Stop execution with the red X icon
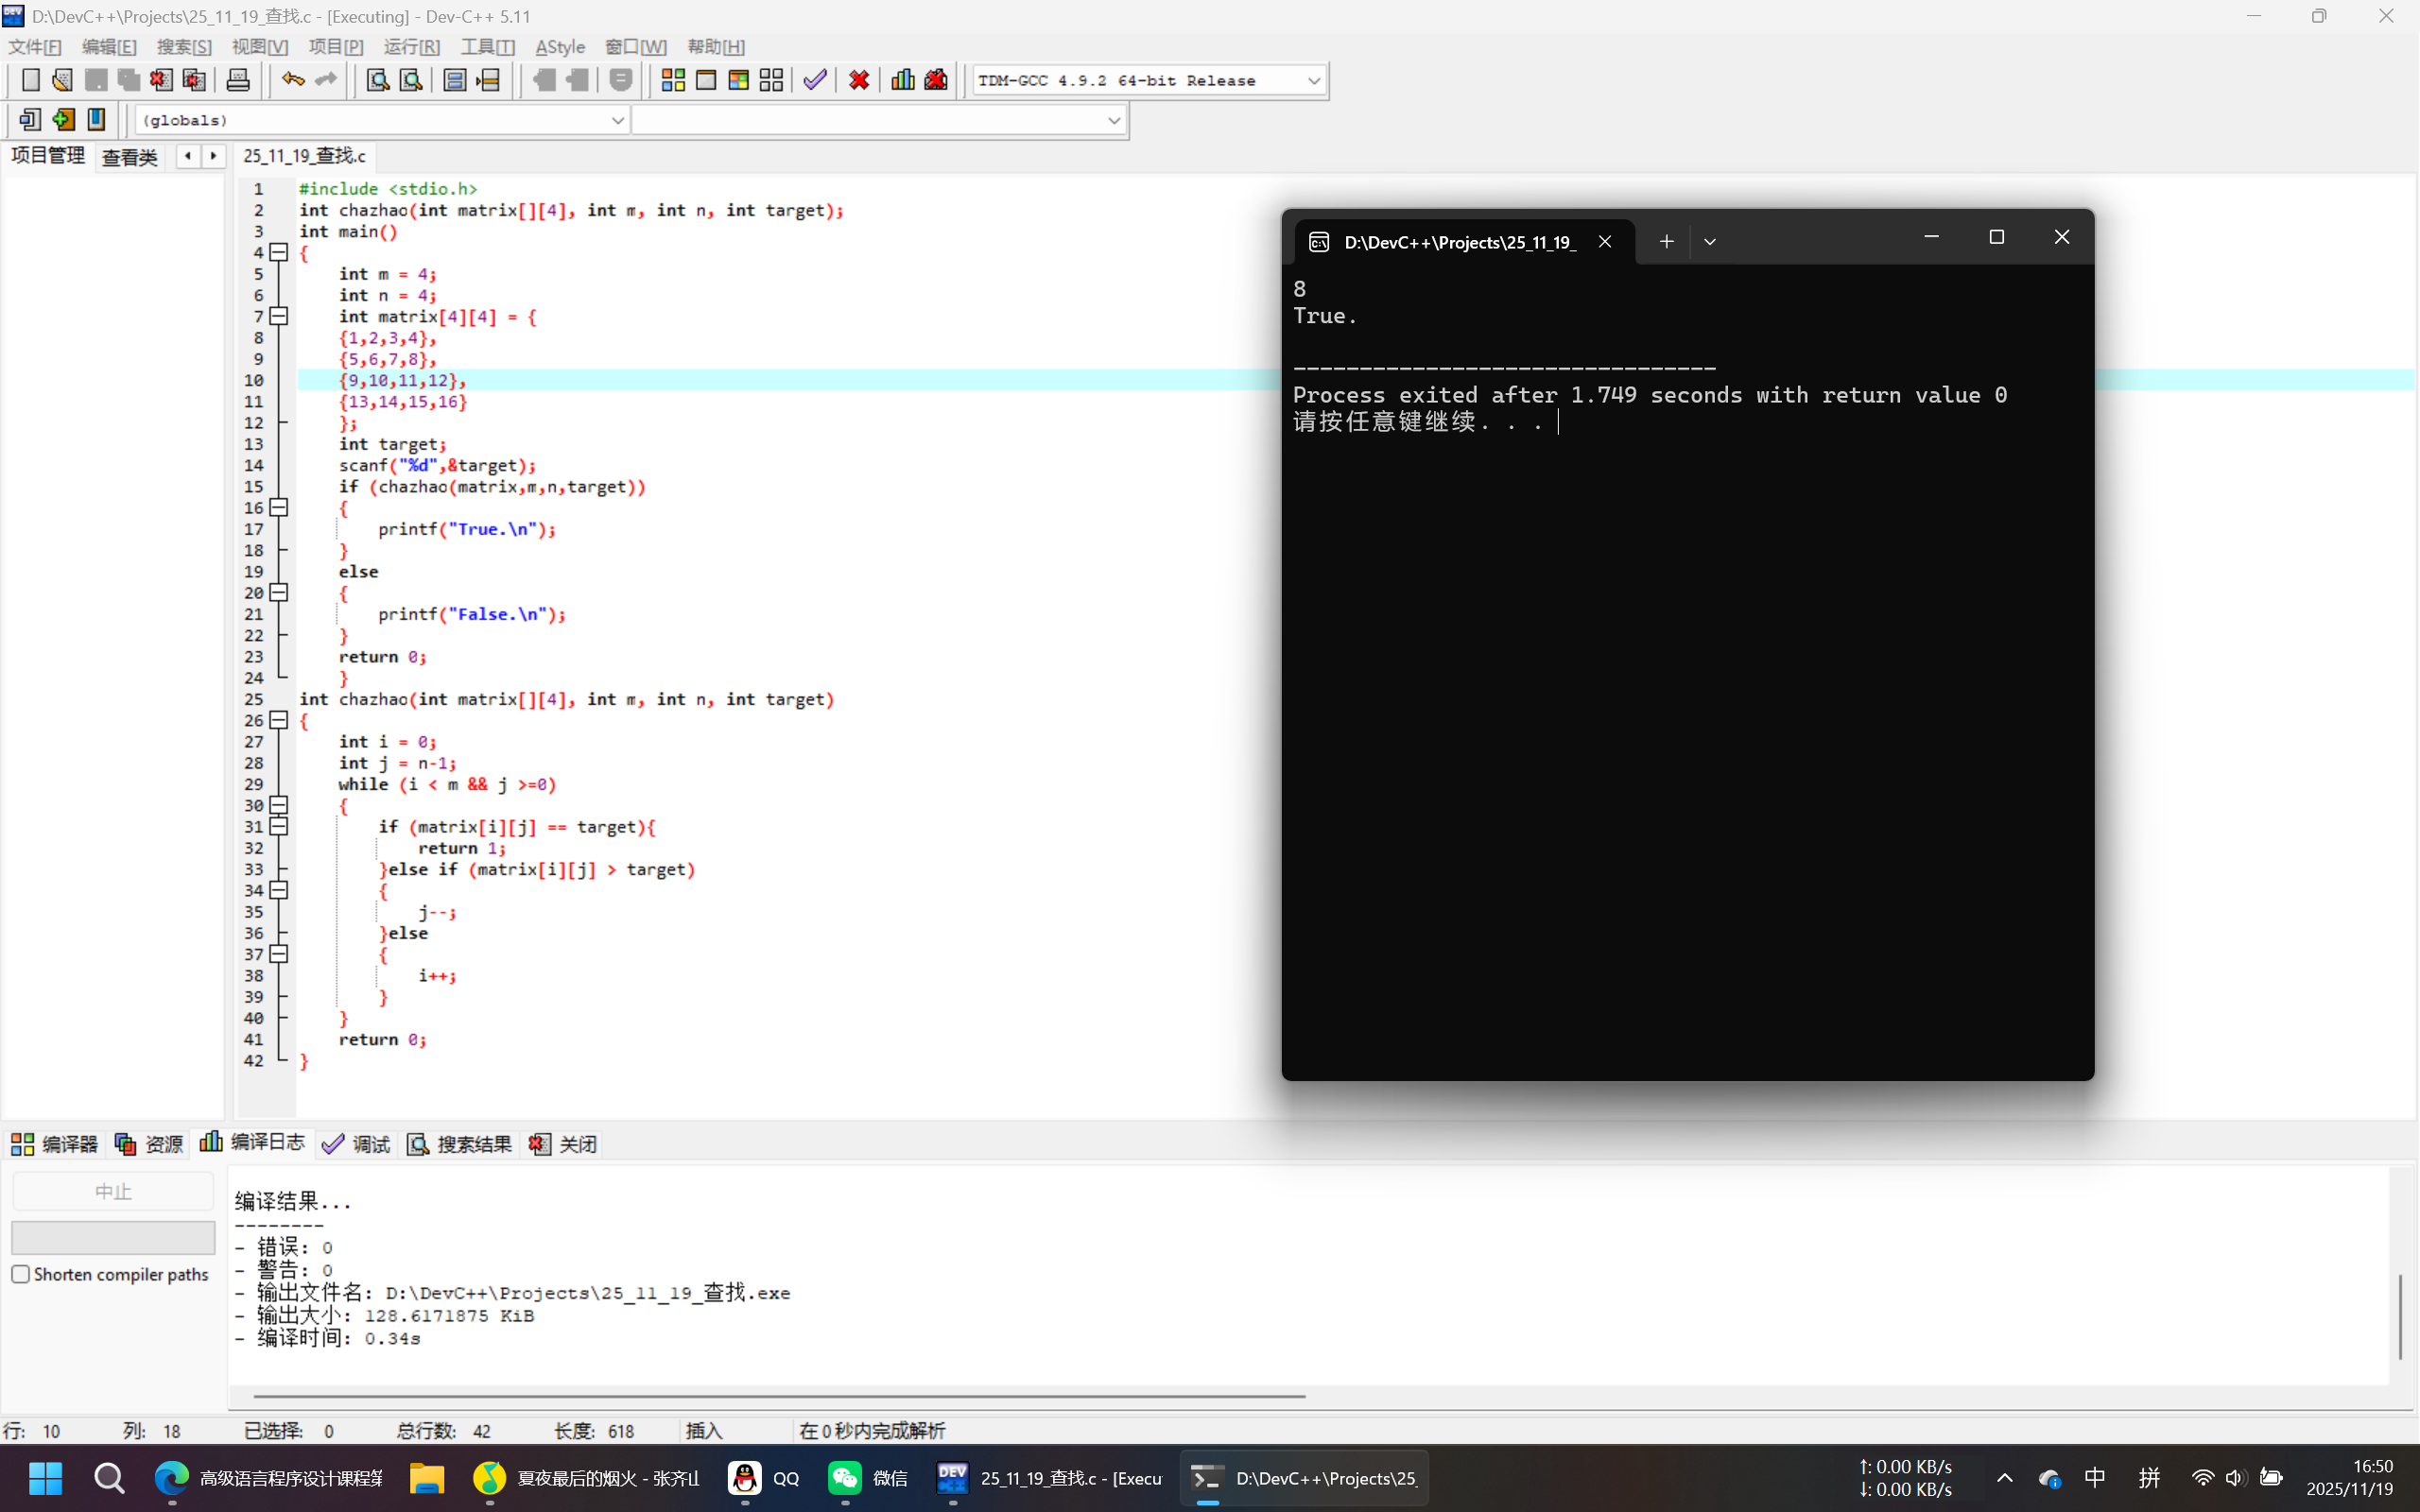The width and height of the screenshot is (2420, 1512). pyautogui.click(x=859, y=80)
